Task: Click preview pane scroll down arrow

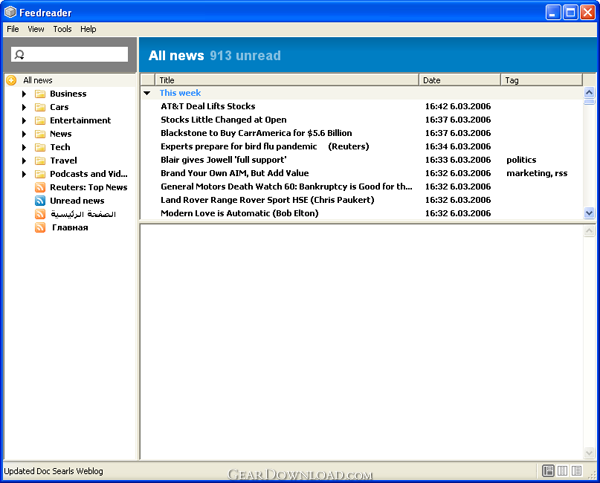Action: [x=589, y=453]
